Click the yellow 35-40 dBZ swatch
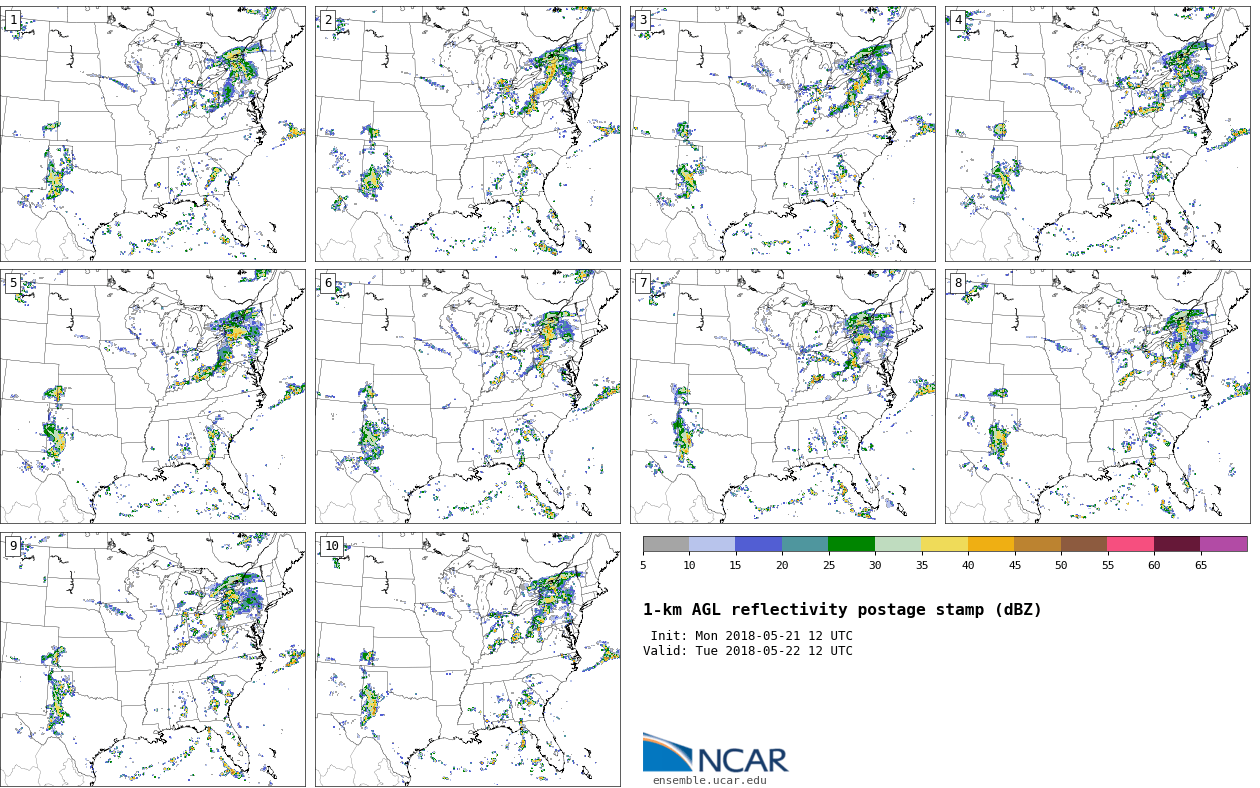Image resolution: width=1260 pixels, height=788 pixels. tap(944, 544)
